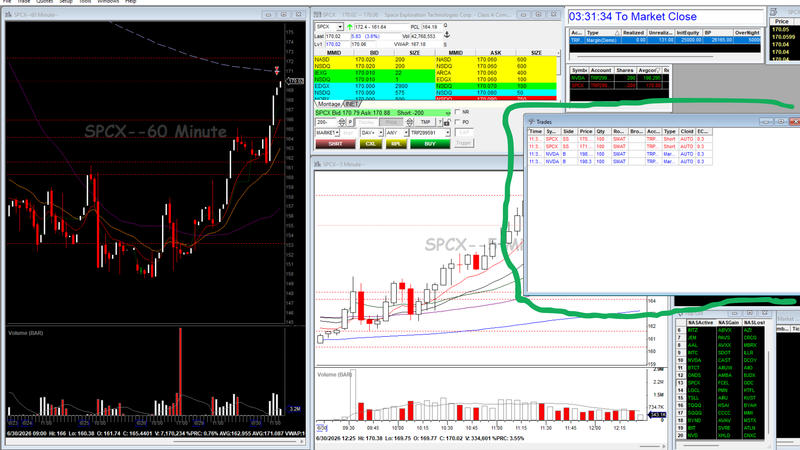Click the sort arrow on the Type column header
Image resolution: width=800 pixels, height=450 pixels.
click(x=617, y=33)
